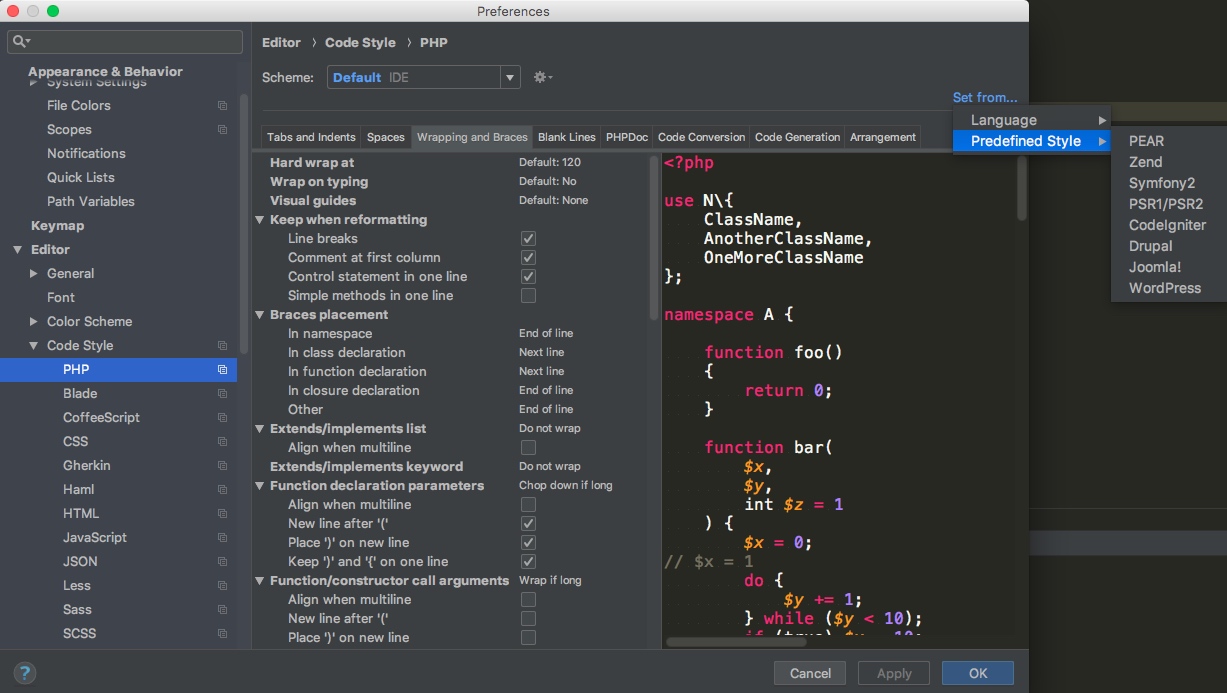Collapse Function/constructor call arguments section
The height and width of the screenshot is (693, 1227).
[x=260, y=580]
